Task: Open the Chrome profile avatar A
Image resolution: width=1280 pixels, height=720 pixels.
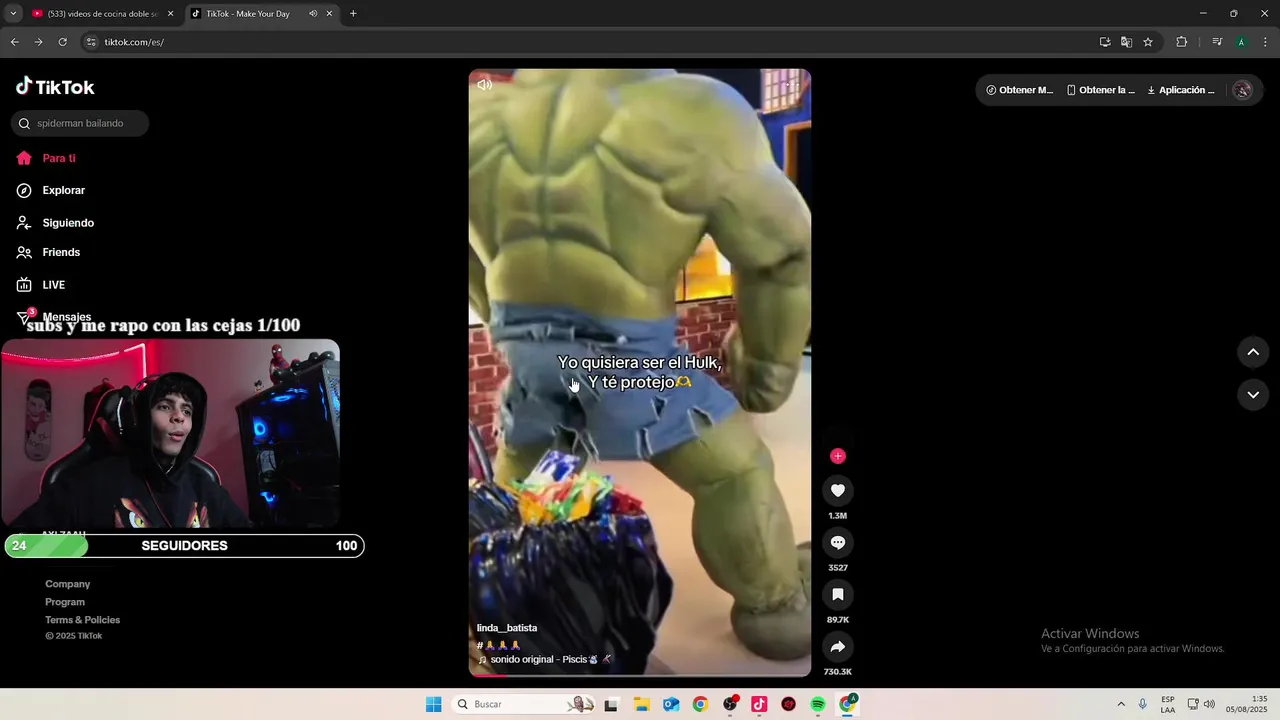Action: tap(1241, 42)
